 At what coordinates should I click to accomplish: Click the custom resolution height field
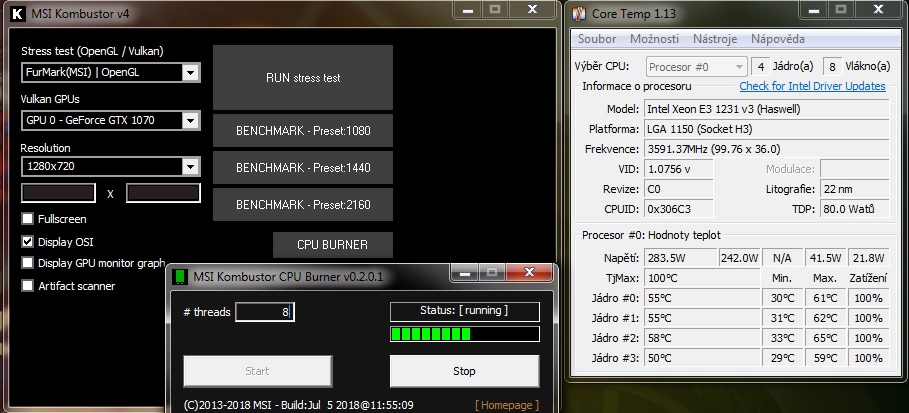click(x=163, y=193)
